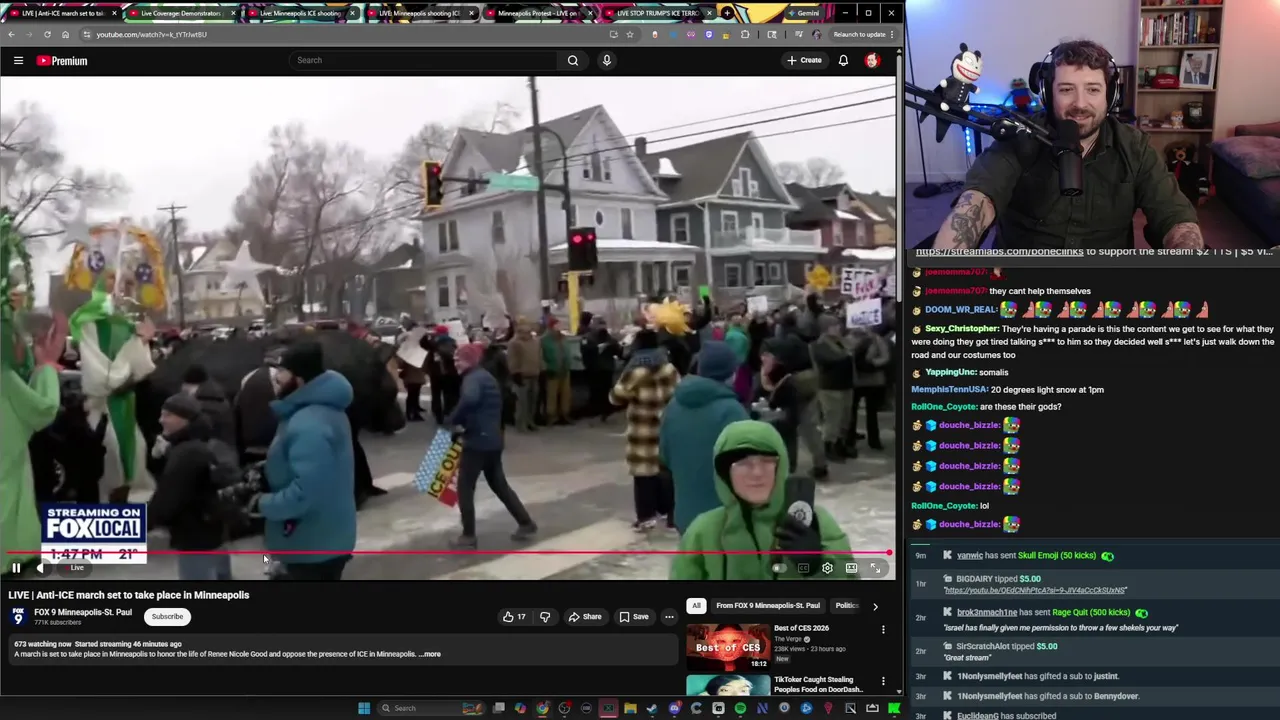Expand the video description with ...more
Screen dimensions: 1280x720
pyautogui.click(x=429, y=654)
